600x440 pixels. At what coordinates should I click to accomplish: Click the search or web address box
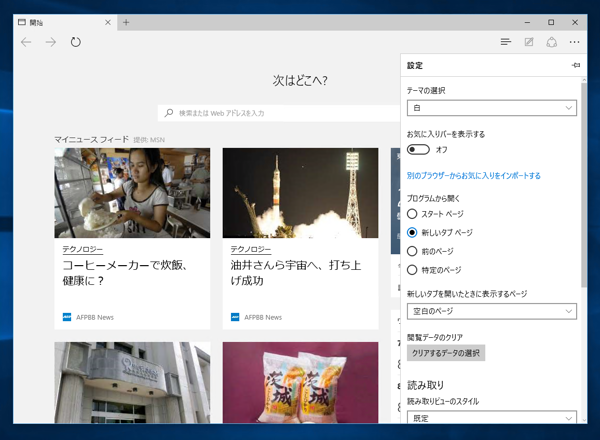pyautogui.click(x=279, y=113)
